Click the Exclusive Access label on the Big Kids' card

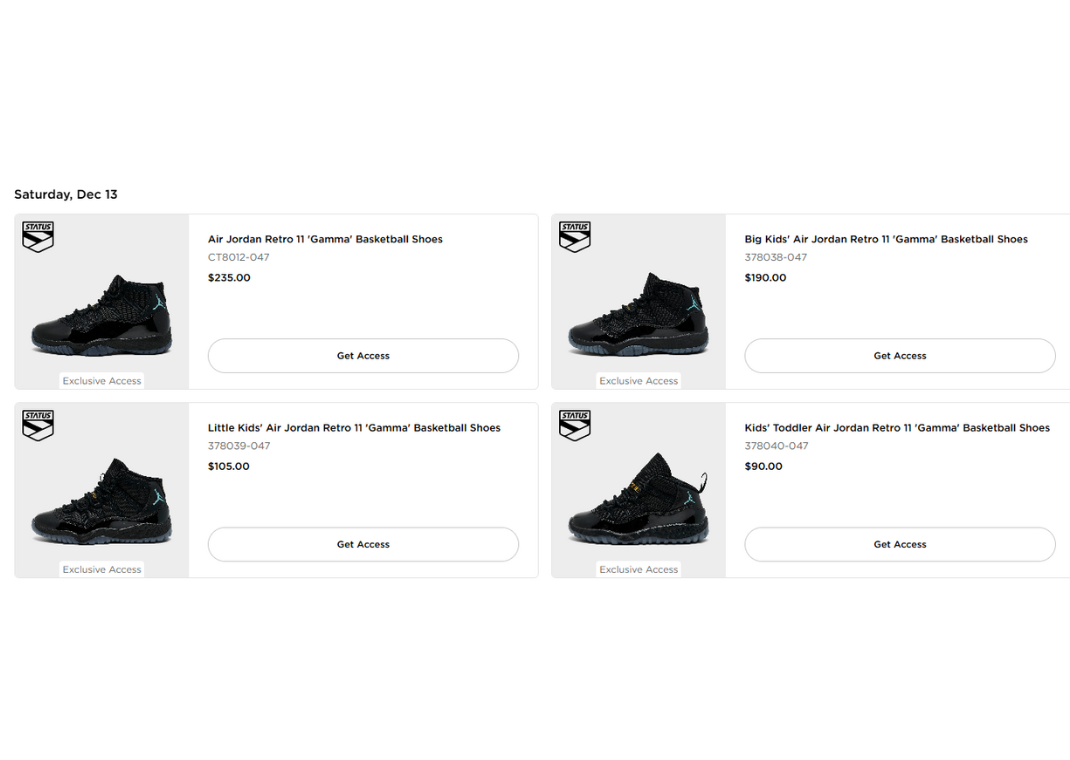coord(638,380)
